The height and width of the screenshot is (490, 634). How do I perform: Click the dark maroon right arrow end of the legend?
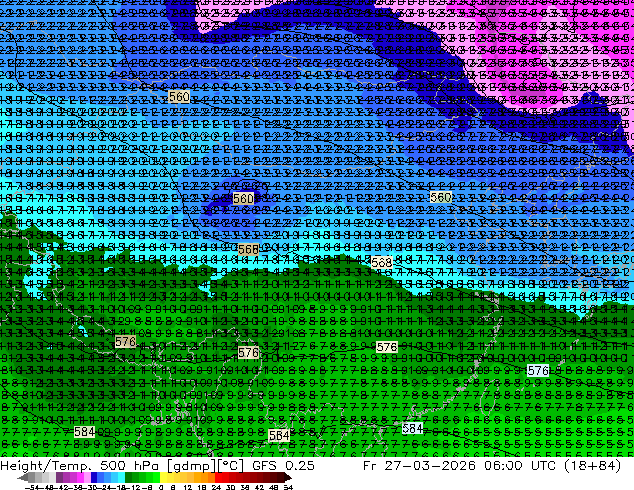287,478
